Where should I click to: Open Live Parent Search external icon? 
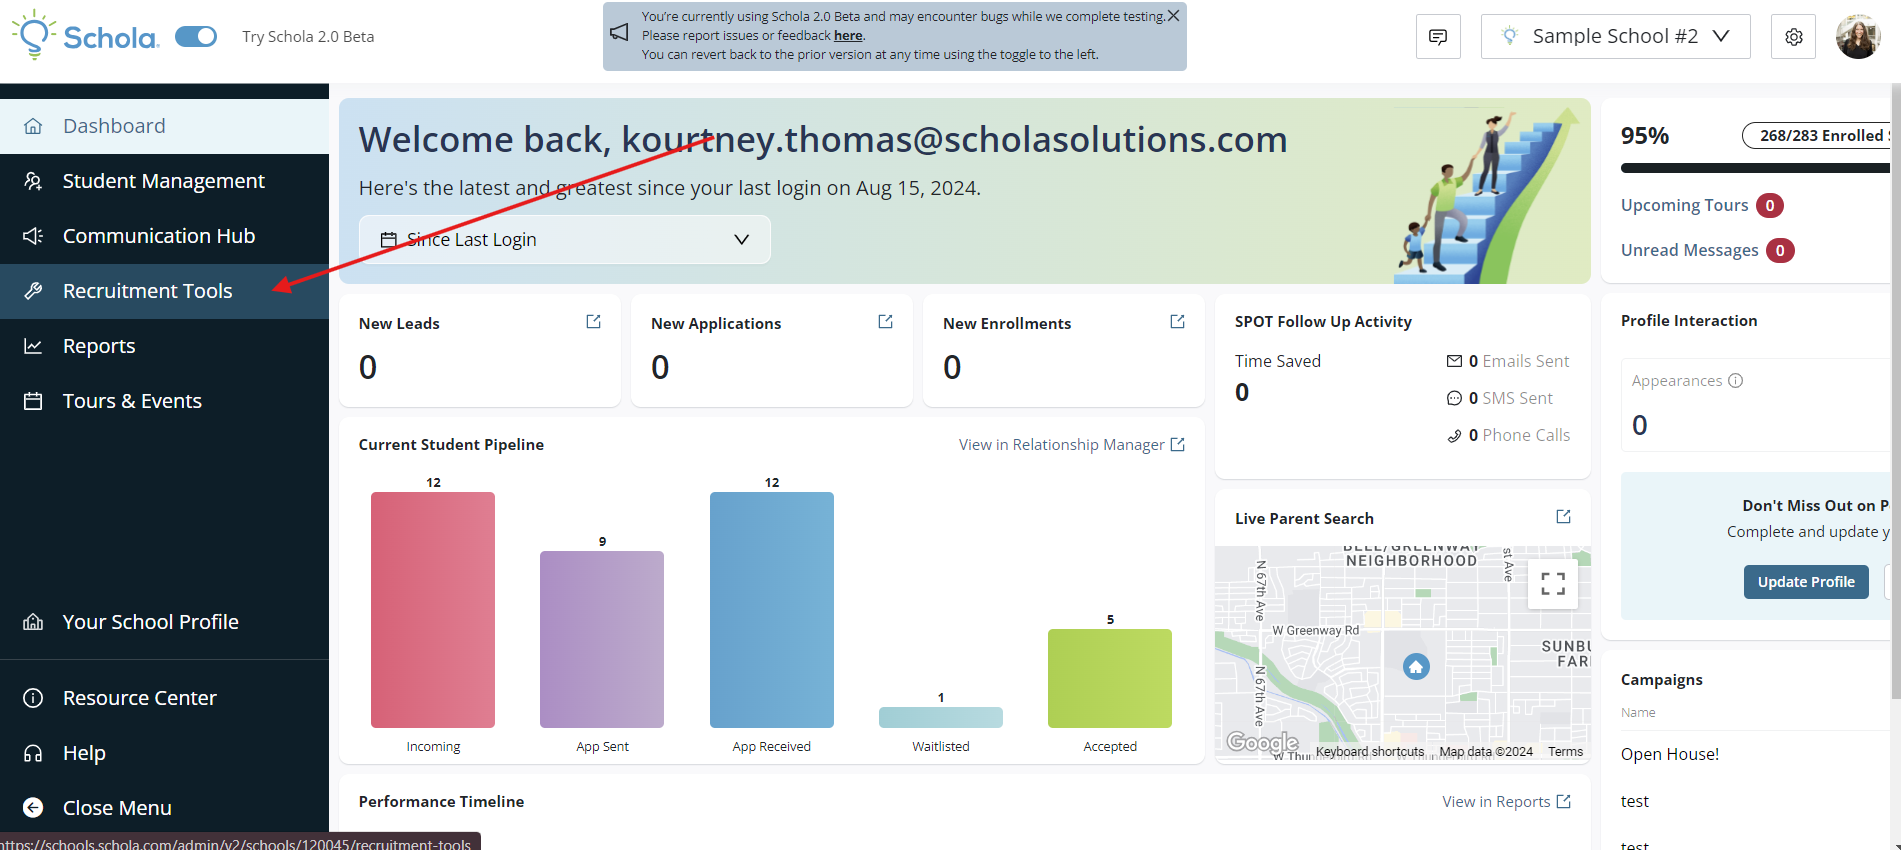click(1563, 517)
